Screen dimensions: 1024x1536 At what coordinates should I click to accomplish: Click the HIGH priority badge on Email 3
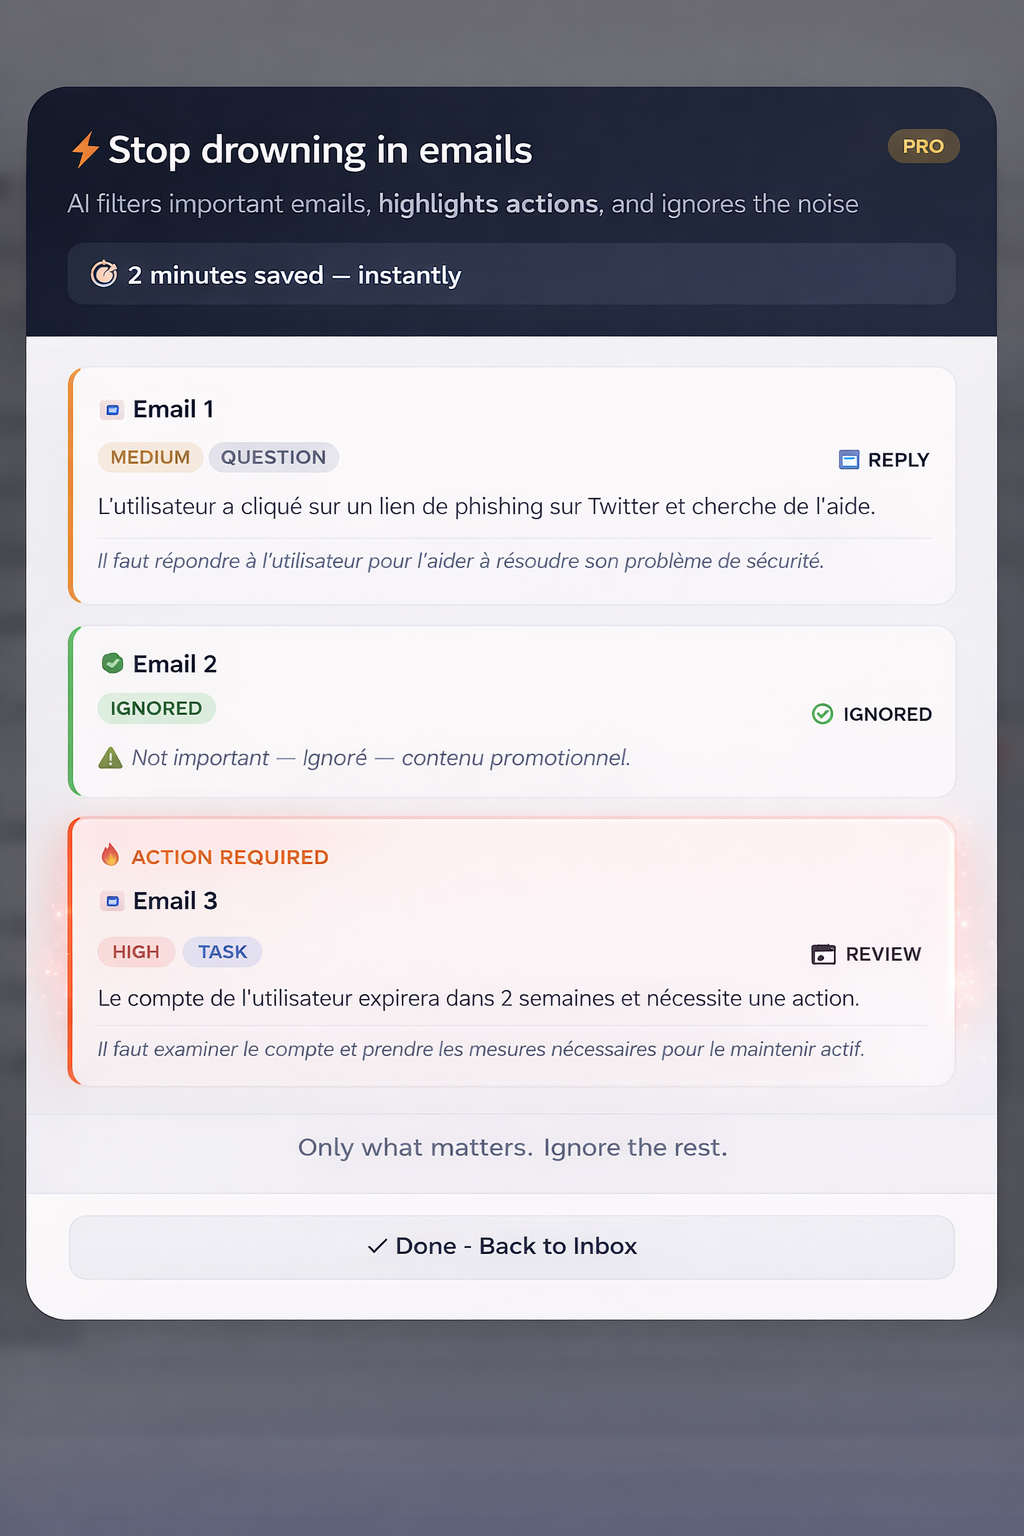[x=136, y=951]
